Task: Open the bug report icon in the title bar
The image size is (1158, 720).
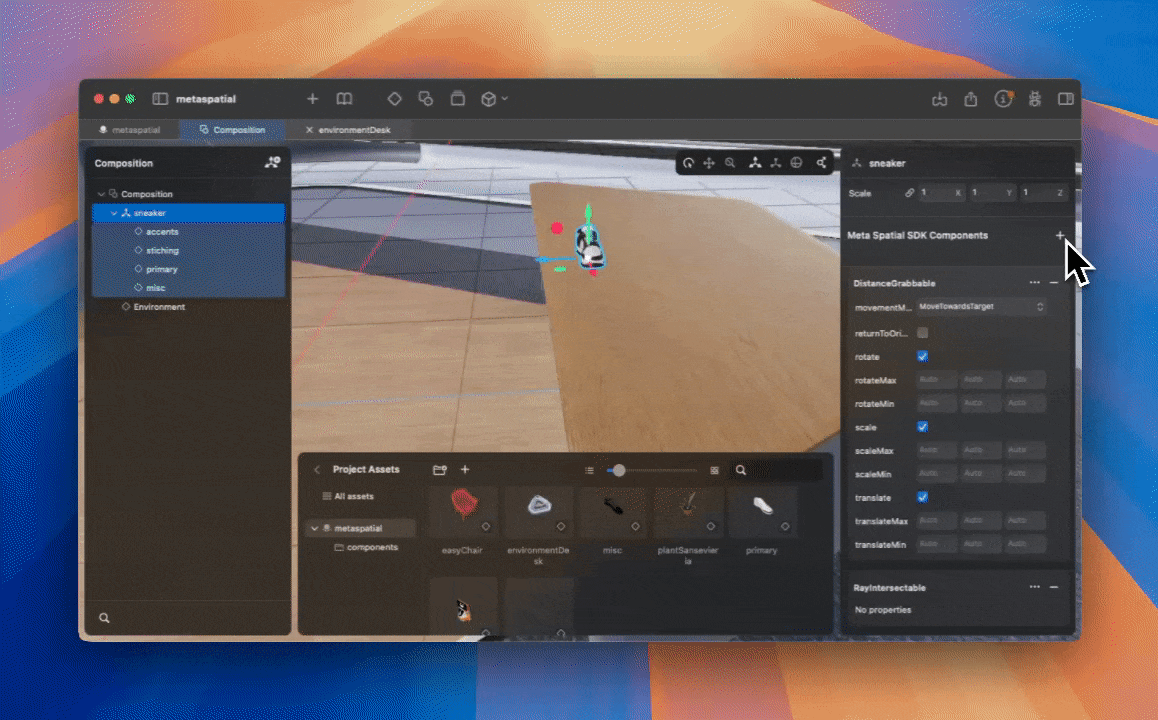Action: [1035, 99]
